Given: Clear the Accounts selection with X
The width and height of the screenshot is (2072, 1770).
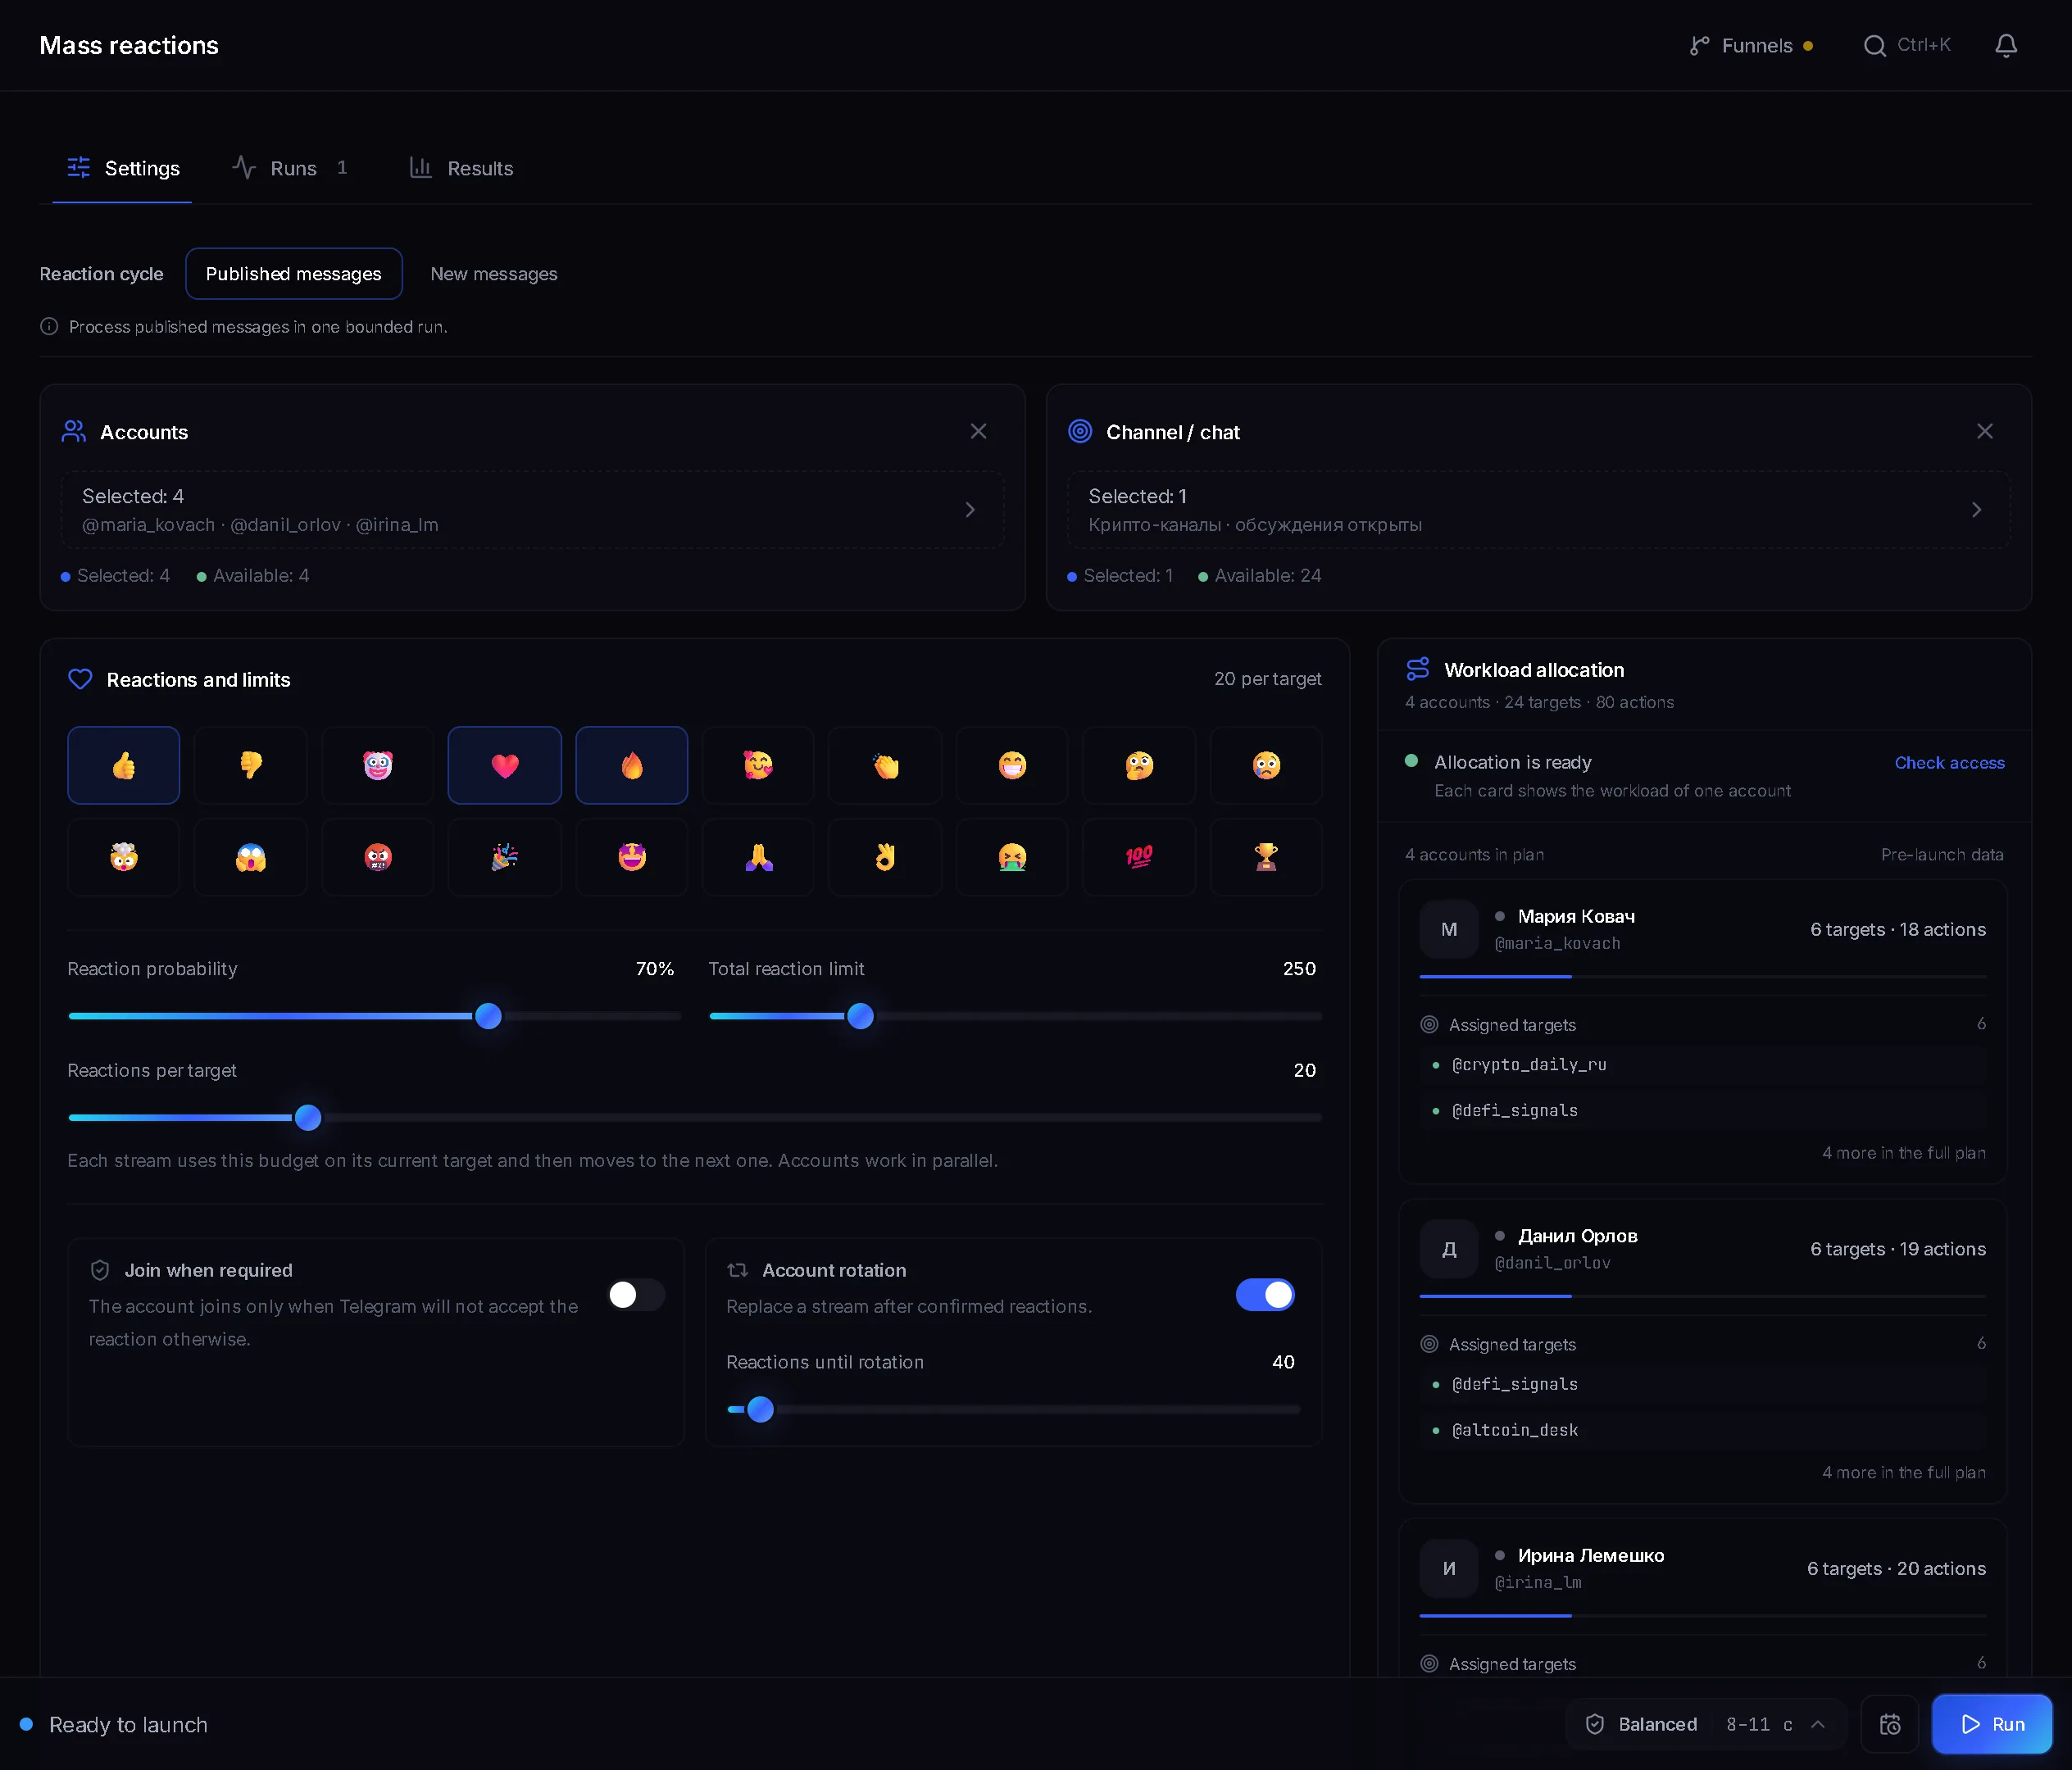Looking at the screenshot, I should [979, 431].
